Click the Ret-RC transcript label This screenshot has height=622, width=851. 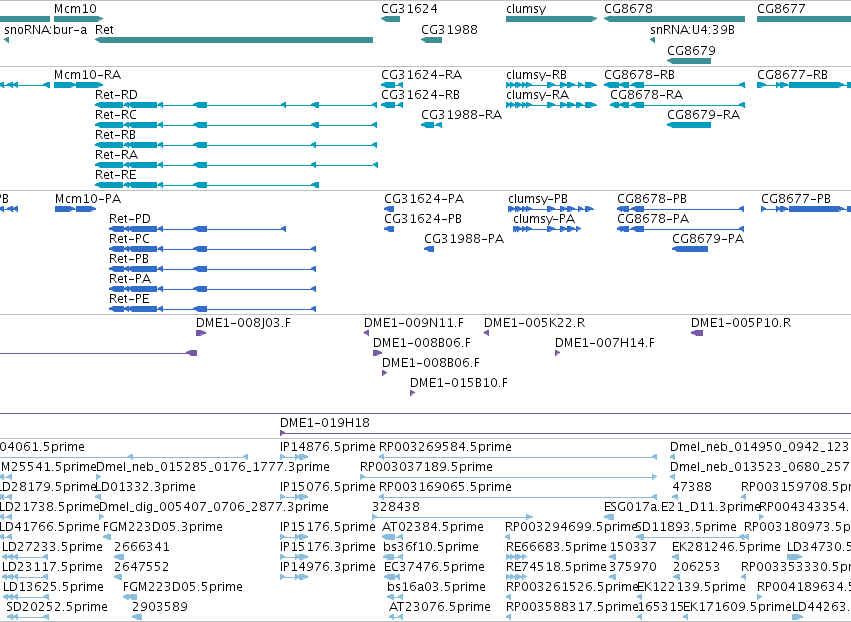click(116, 115)
